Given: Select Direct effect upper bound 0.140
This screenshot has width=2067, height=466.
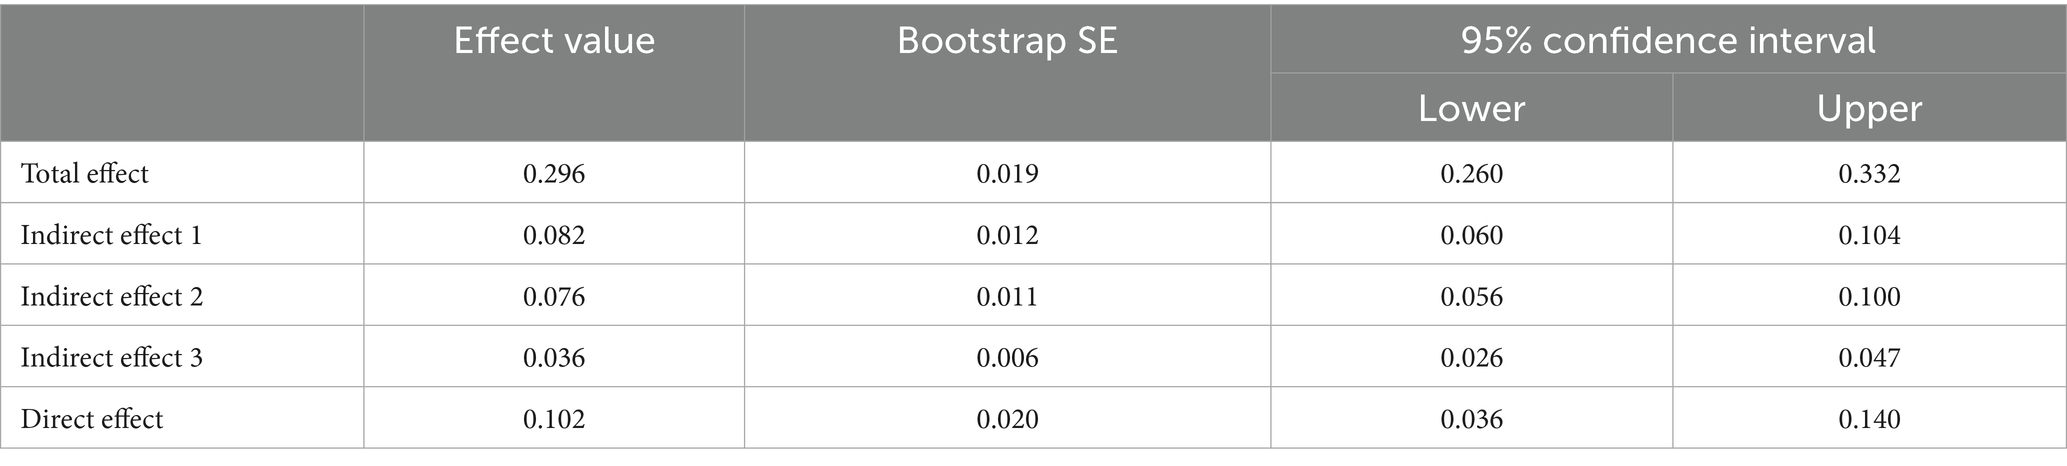Looking at the screenshot, I should pyautogui.click(x=1869, y=419).
